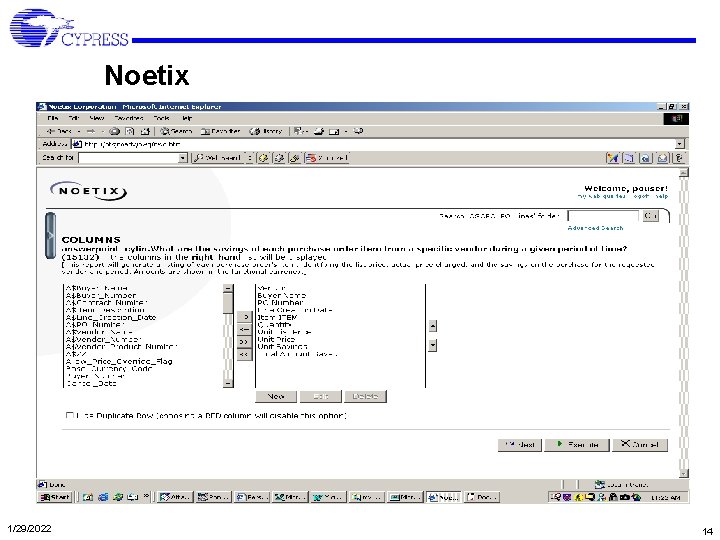
Task: Remove the selected column with single left arrow
Action: (x=245, y=330)
